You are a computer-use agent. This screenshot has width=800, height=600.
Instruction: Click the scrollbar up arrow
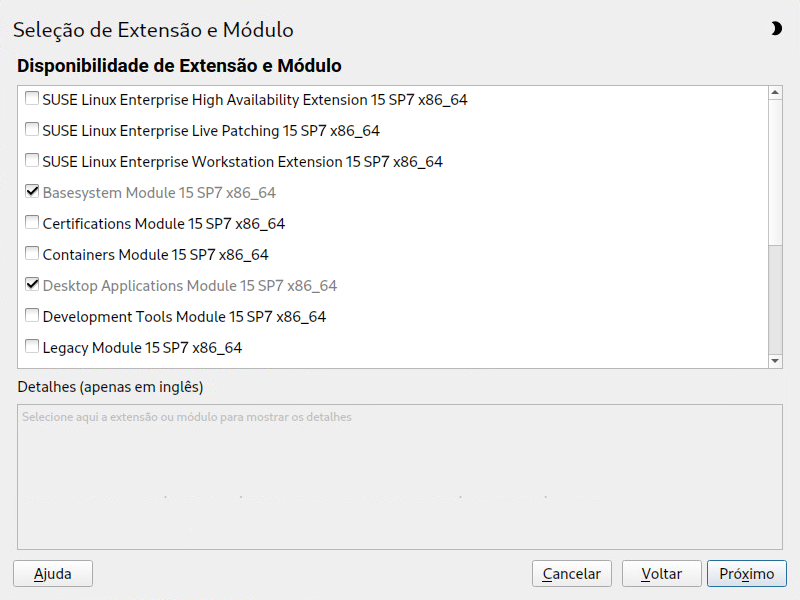(x=774, y=93)
